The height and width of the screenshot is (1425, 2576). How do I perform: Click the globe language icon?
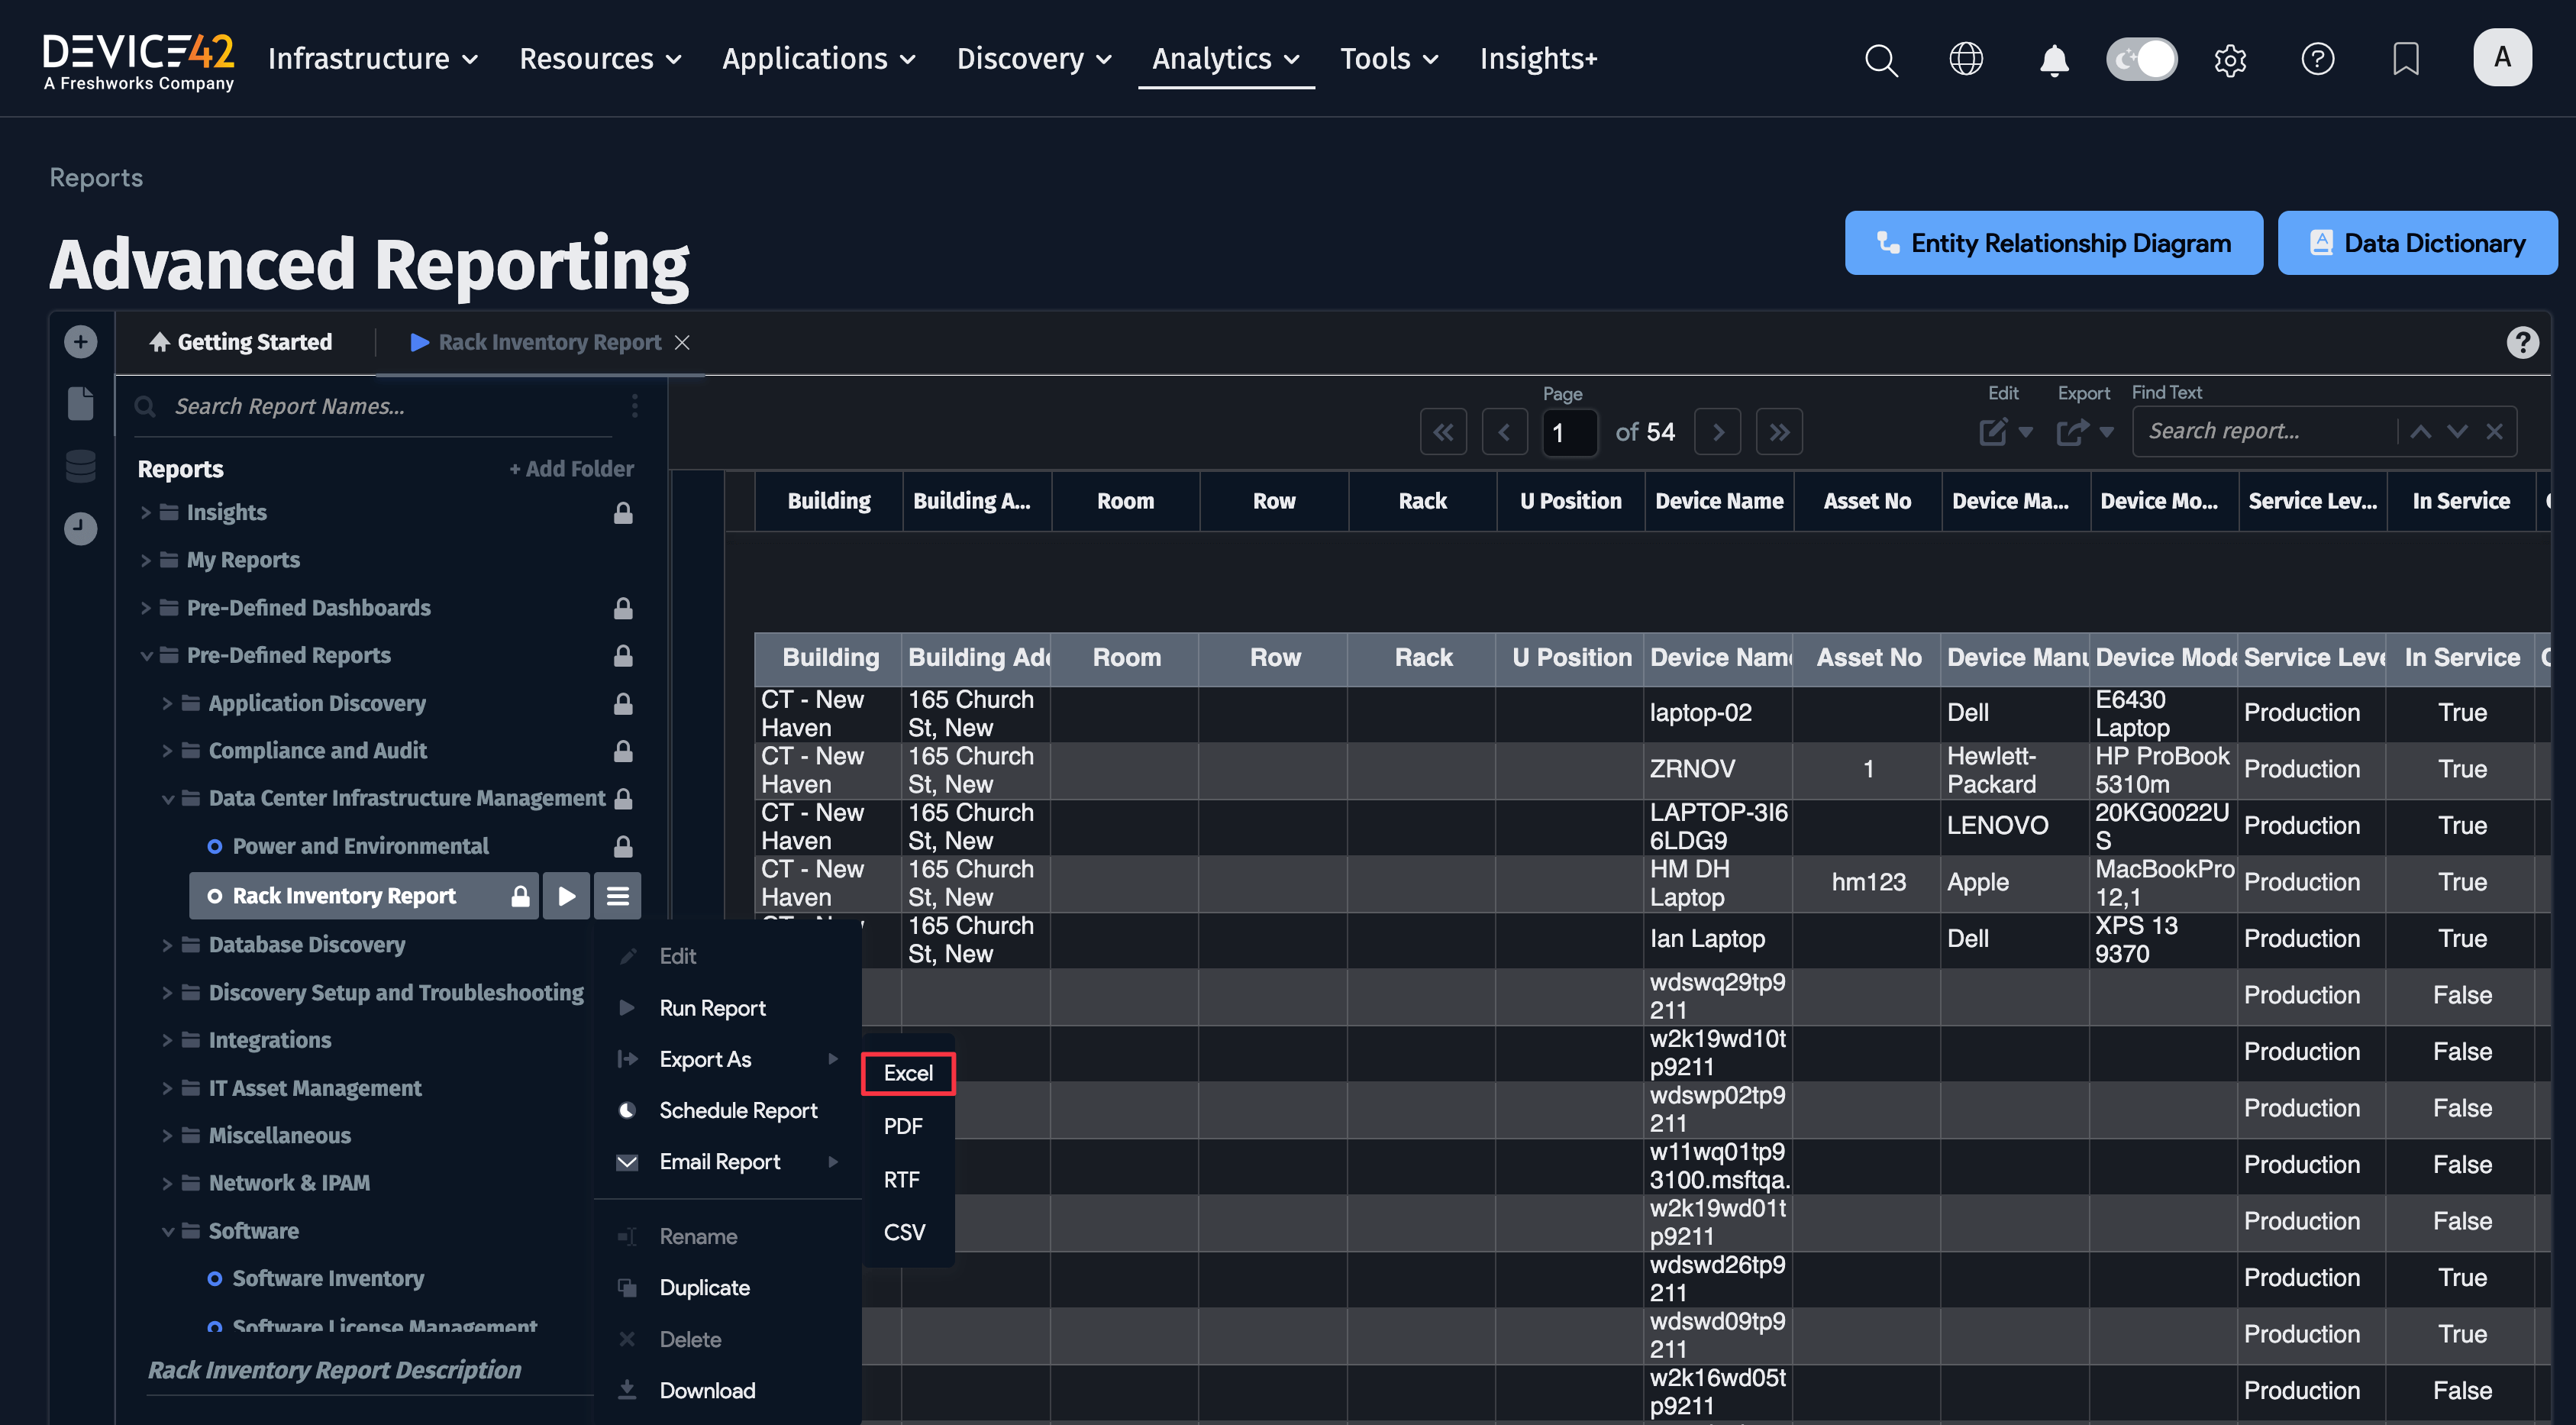[1966, 59]
